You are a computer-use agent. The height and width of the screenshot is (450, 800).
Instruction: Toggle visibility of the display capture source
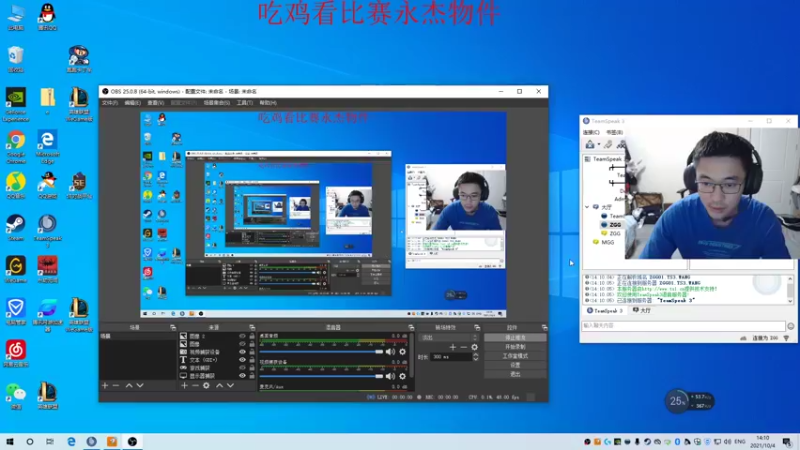click(242, 376)
